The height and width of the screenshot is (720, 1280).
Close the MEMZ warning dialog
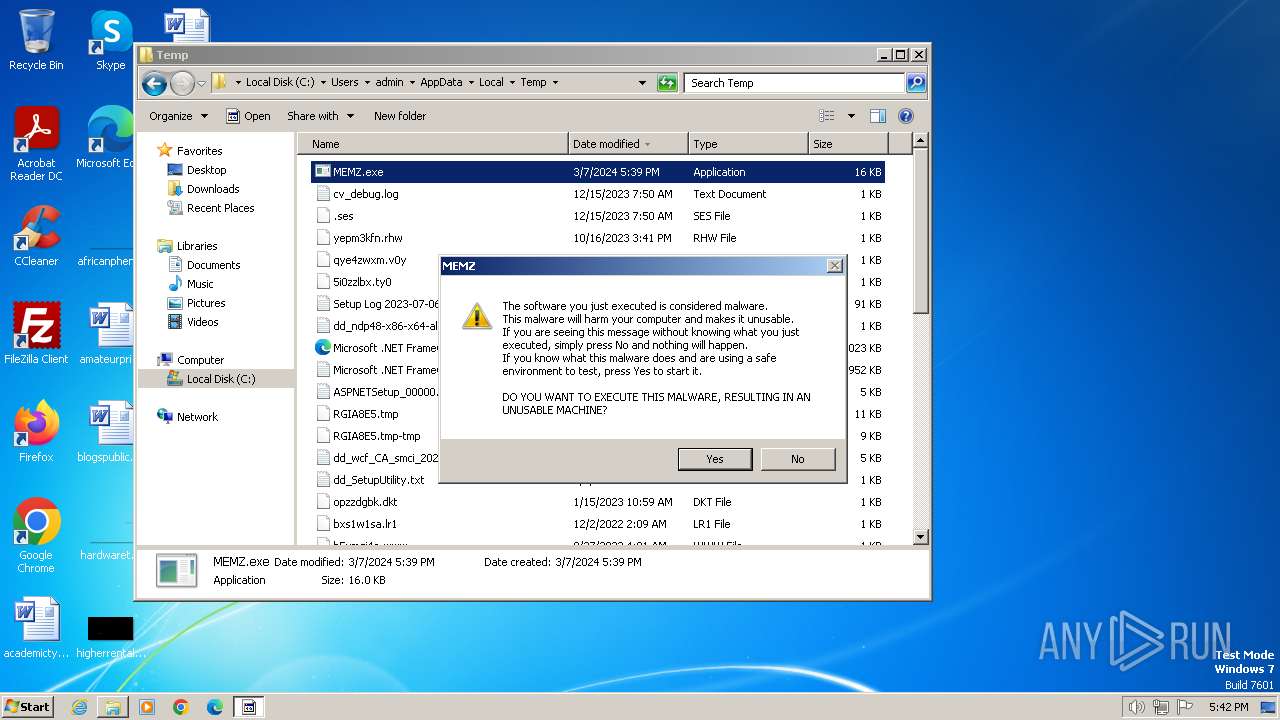pos(834,266)
